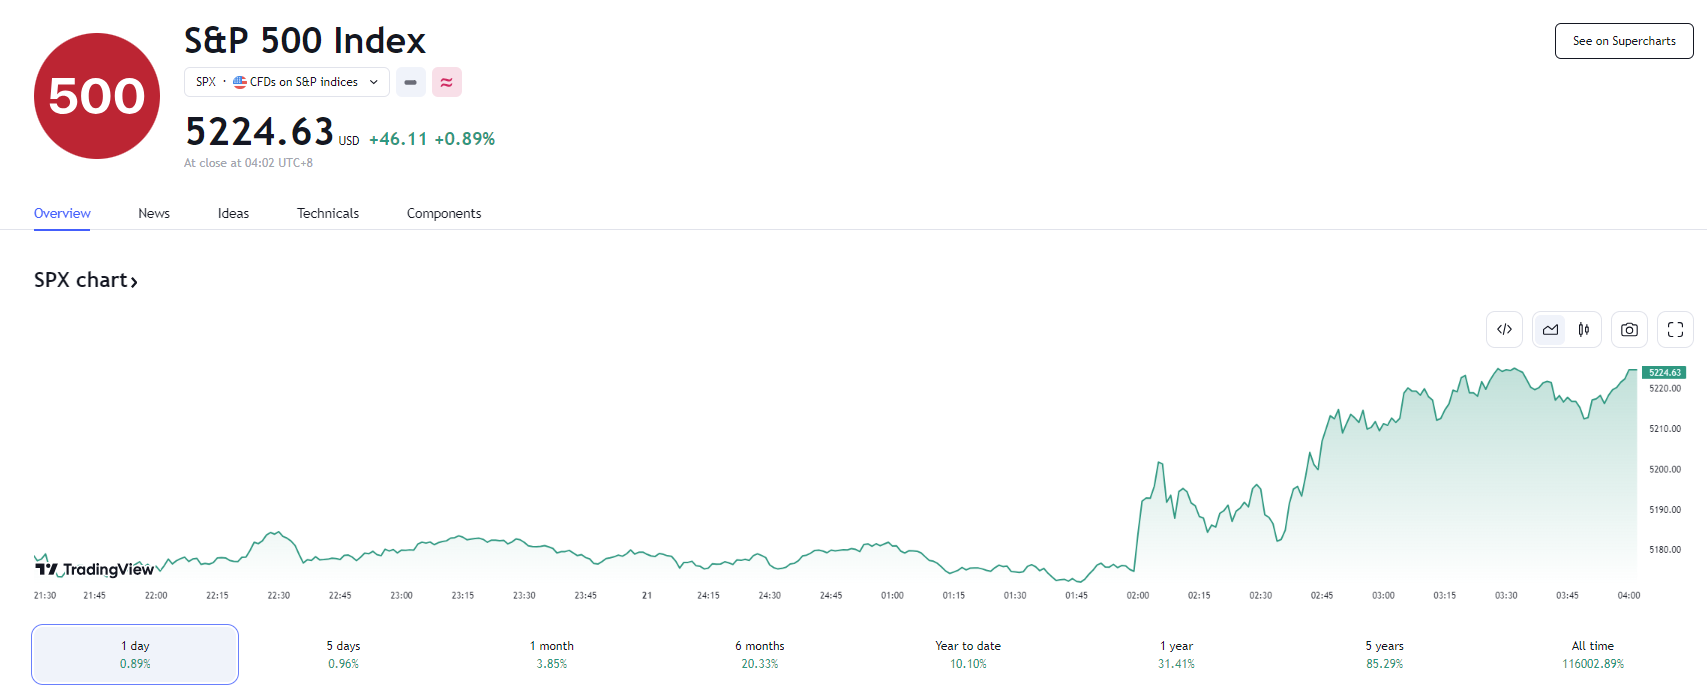Viewport: 1707px width, 697px height.
Task: Choose the All time range button
Action: (x=1592, y=654)
